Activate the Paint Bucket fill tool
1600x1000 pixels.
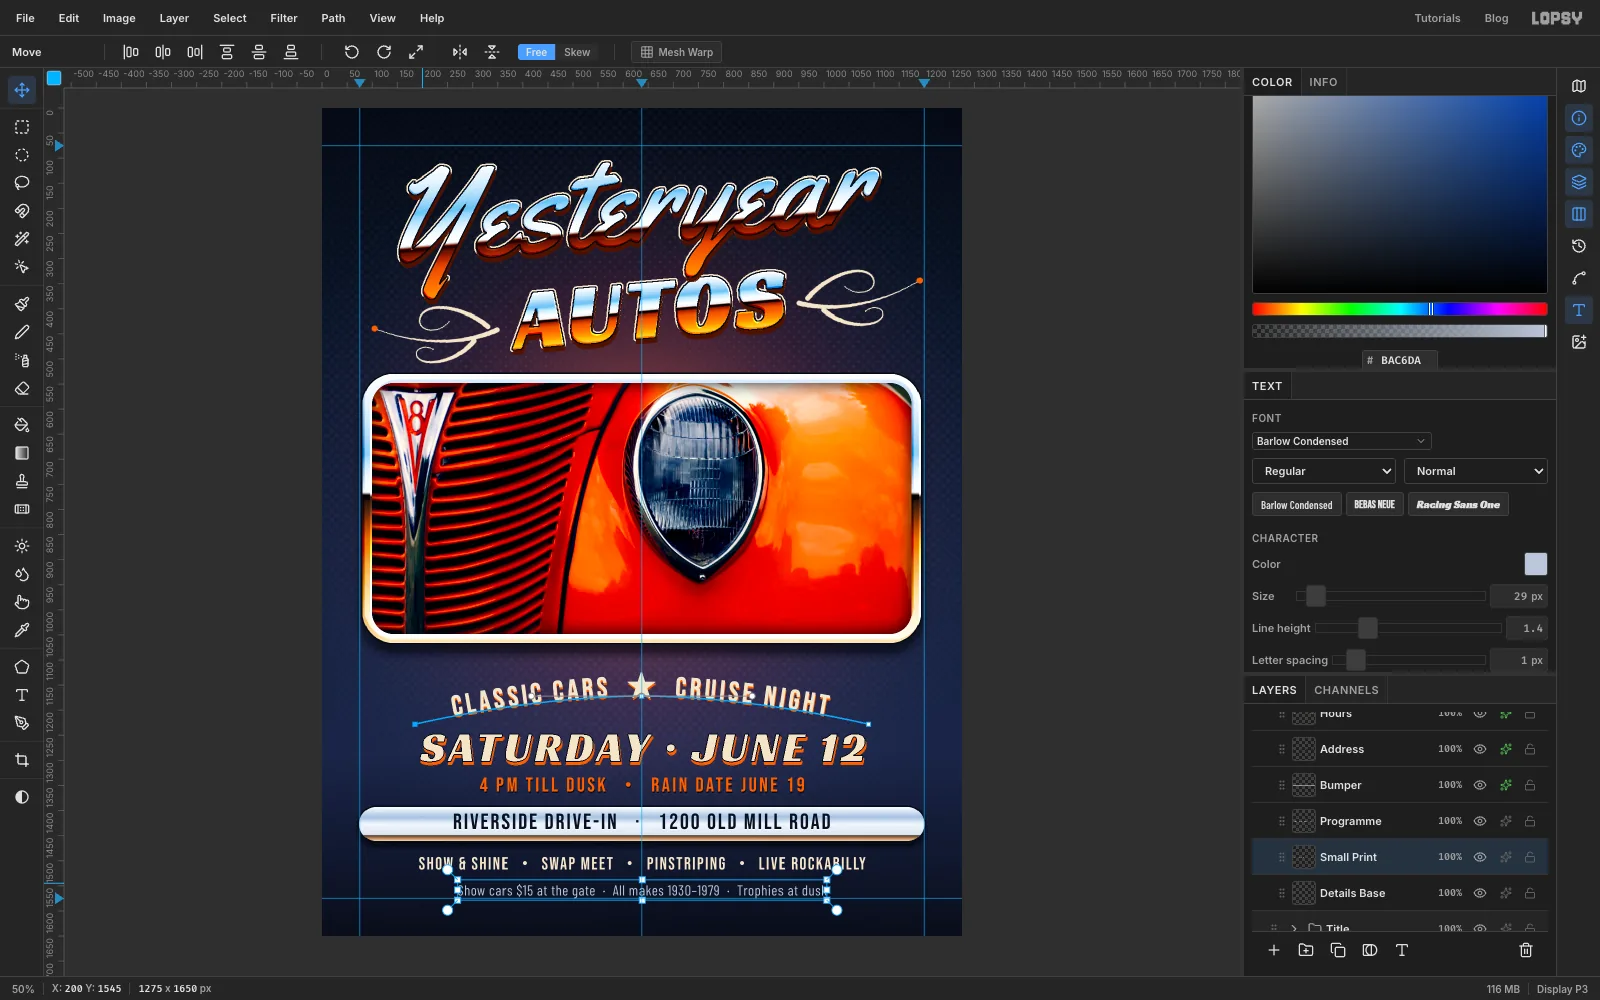click(x=22, y=425)
